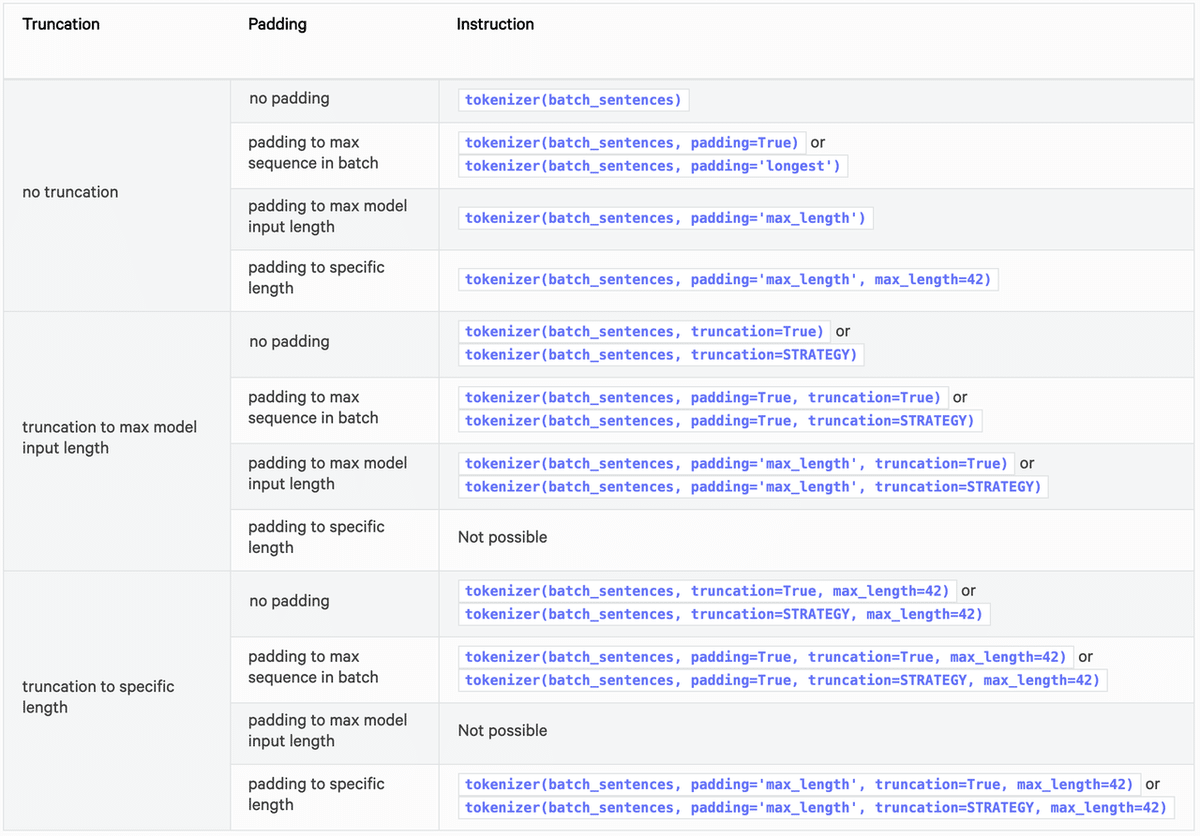Select "padding to max sequence in batch" under no truncation
The width and height of the screenshot is (1200, 836).
[313, 153]
